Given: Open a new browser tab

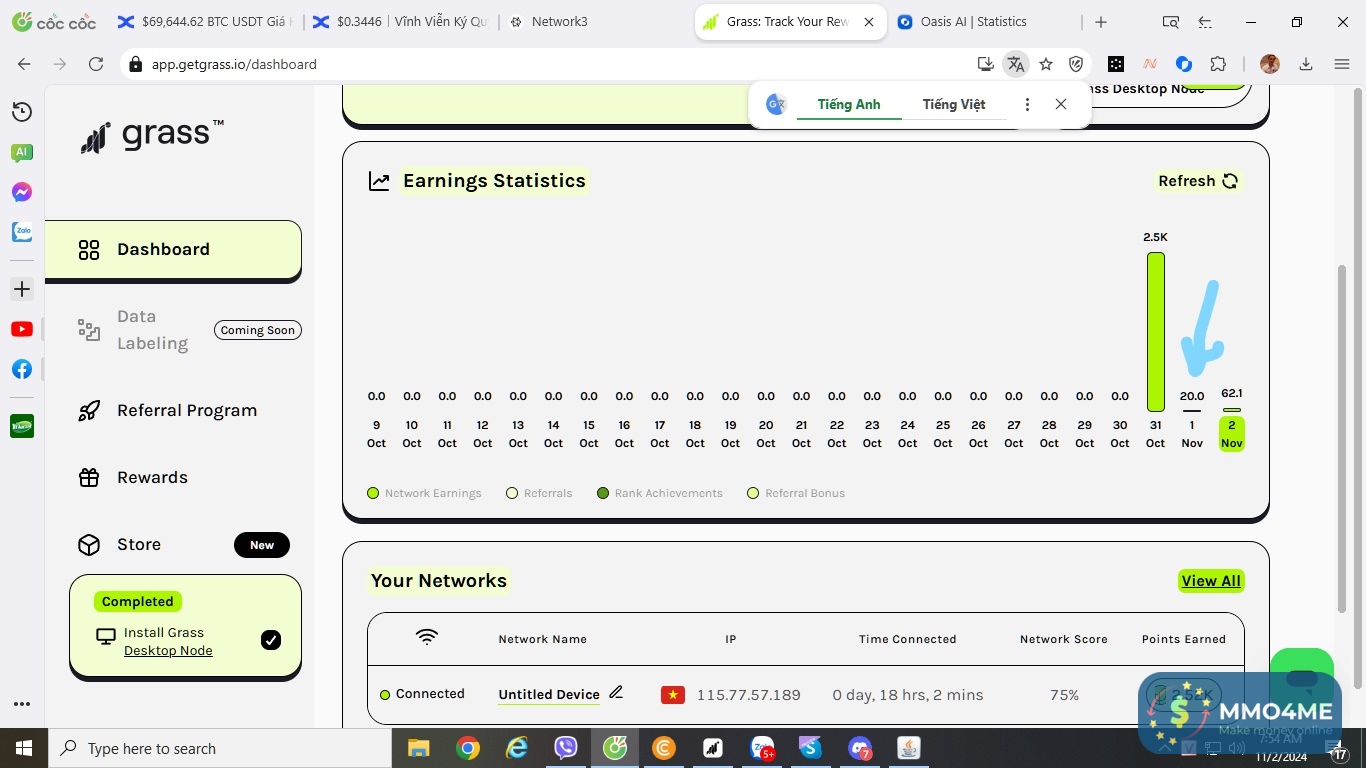Looking at the screenshot, I should (1101, 22).
